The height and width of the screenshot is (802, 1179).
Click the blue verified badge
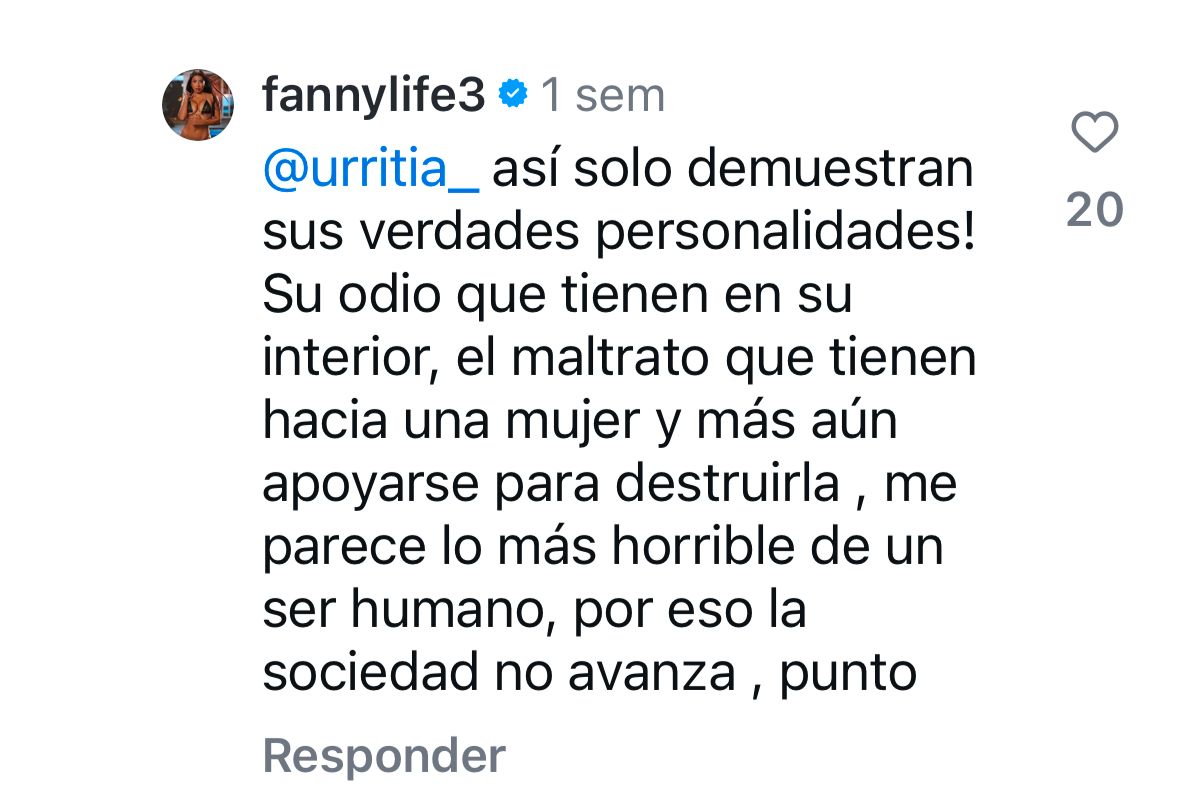click(x=513, y=95)
